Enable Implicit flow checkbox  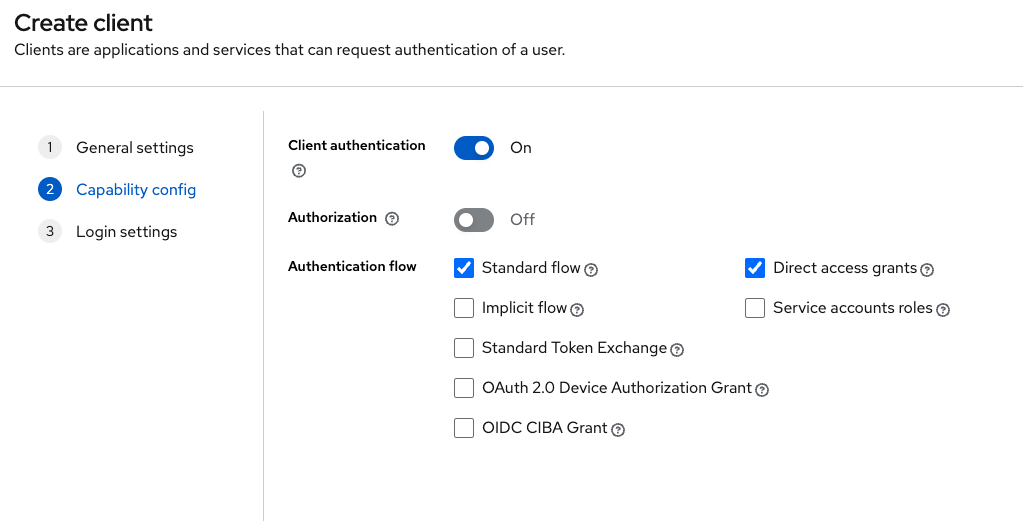pos(464,308)
